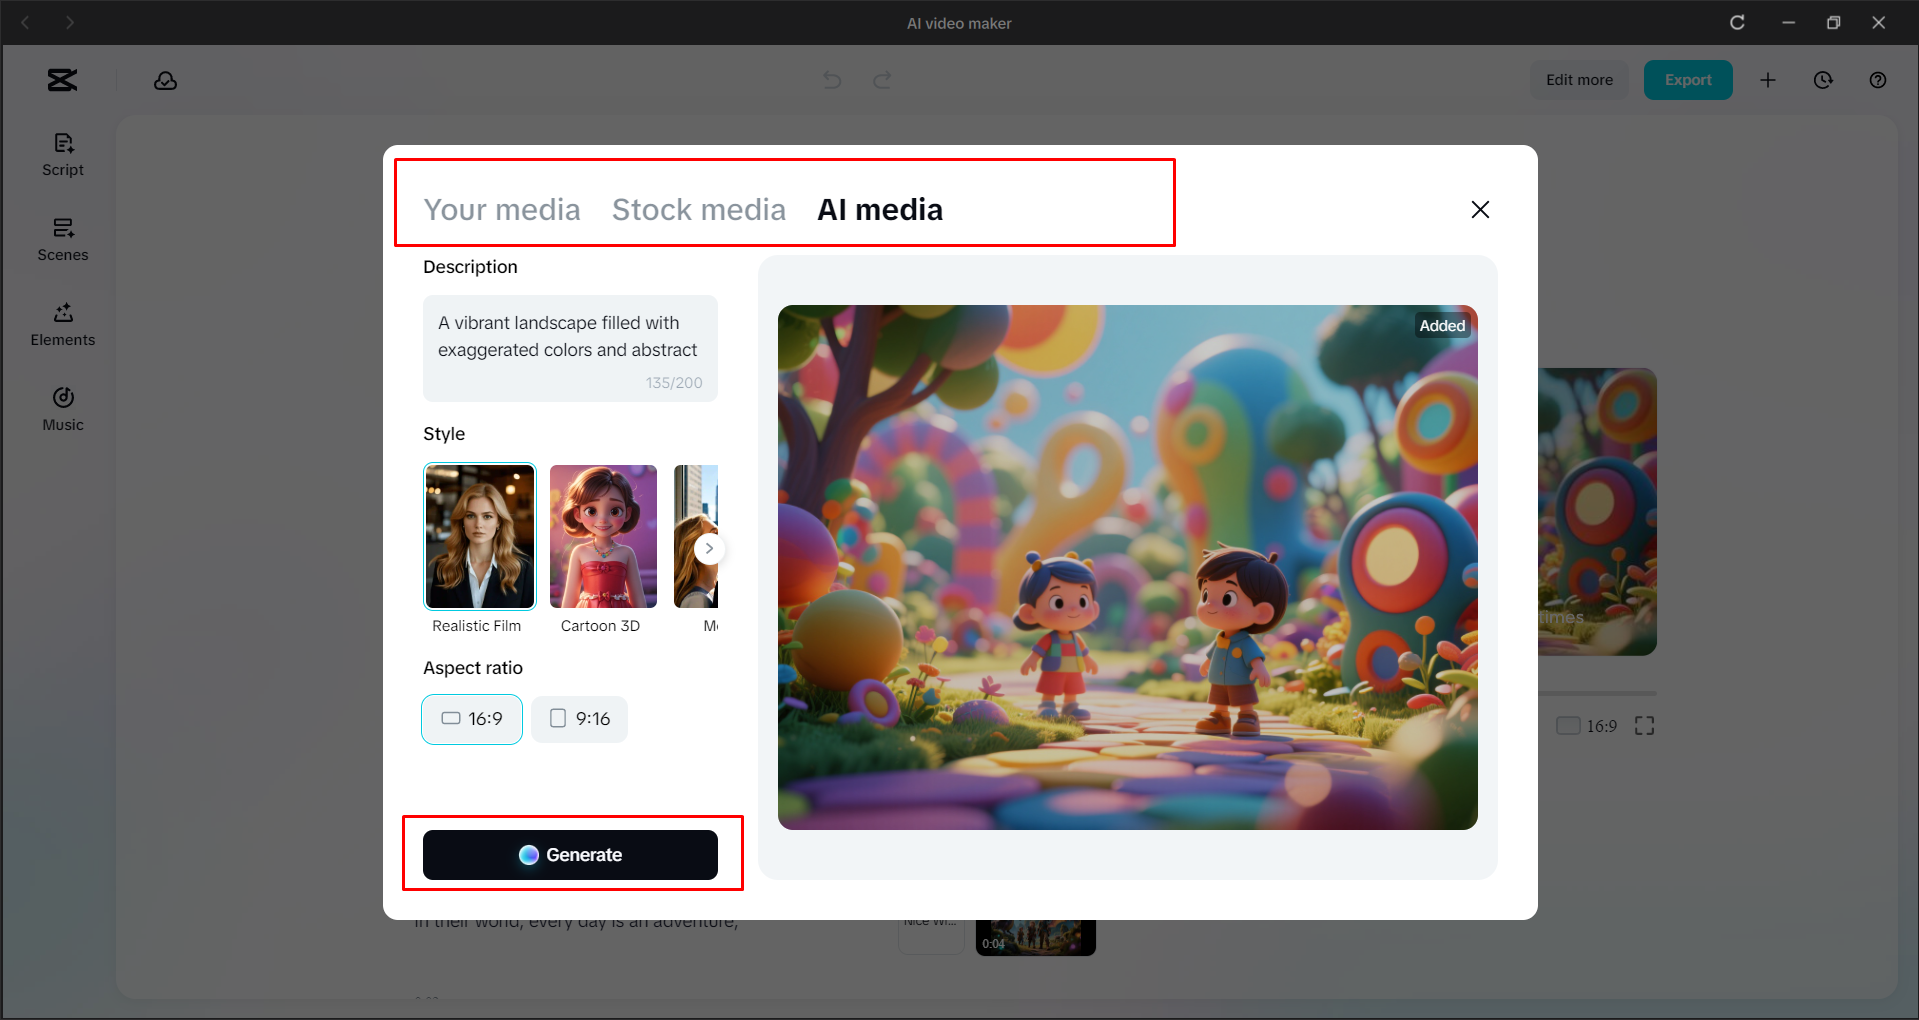
Task: Switch to the Stock media tab
Action: point(698,210)
